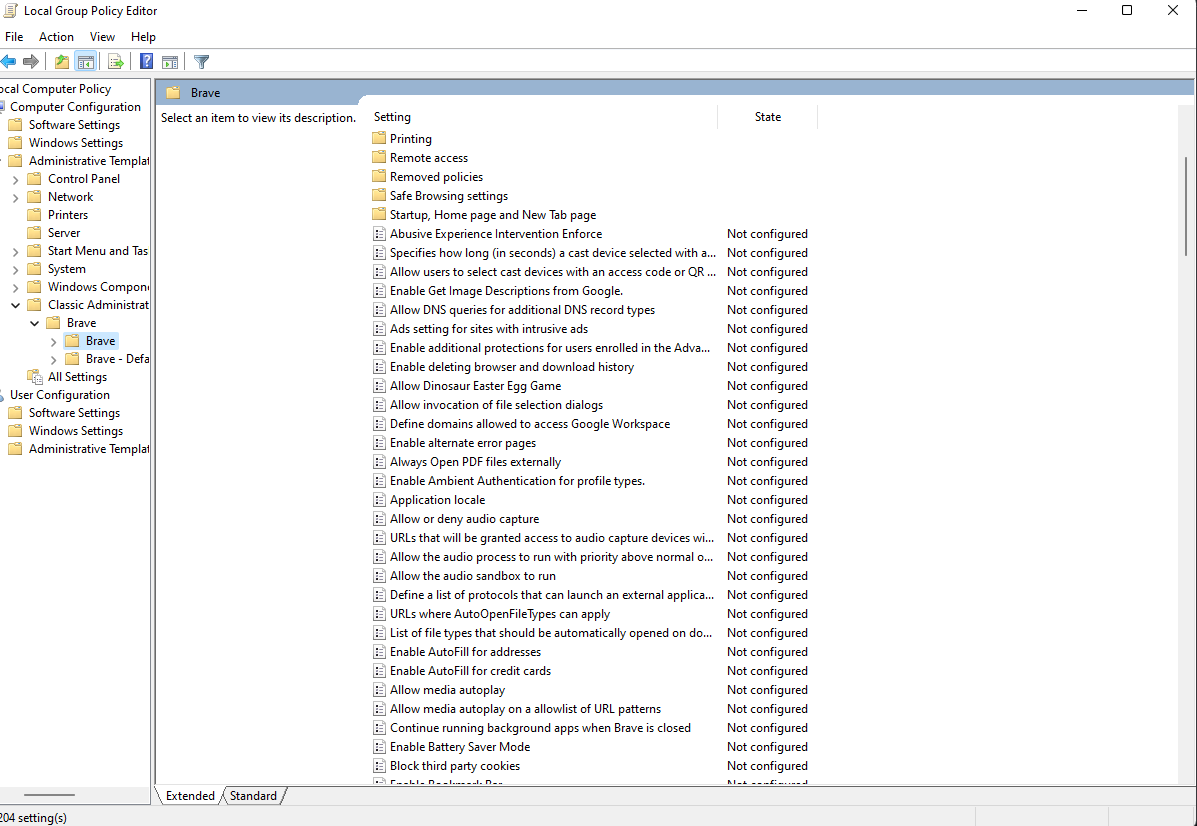1197x826 pixels.
Task: Click the folder icon next to Printing
Action: tap(379, 138)
